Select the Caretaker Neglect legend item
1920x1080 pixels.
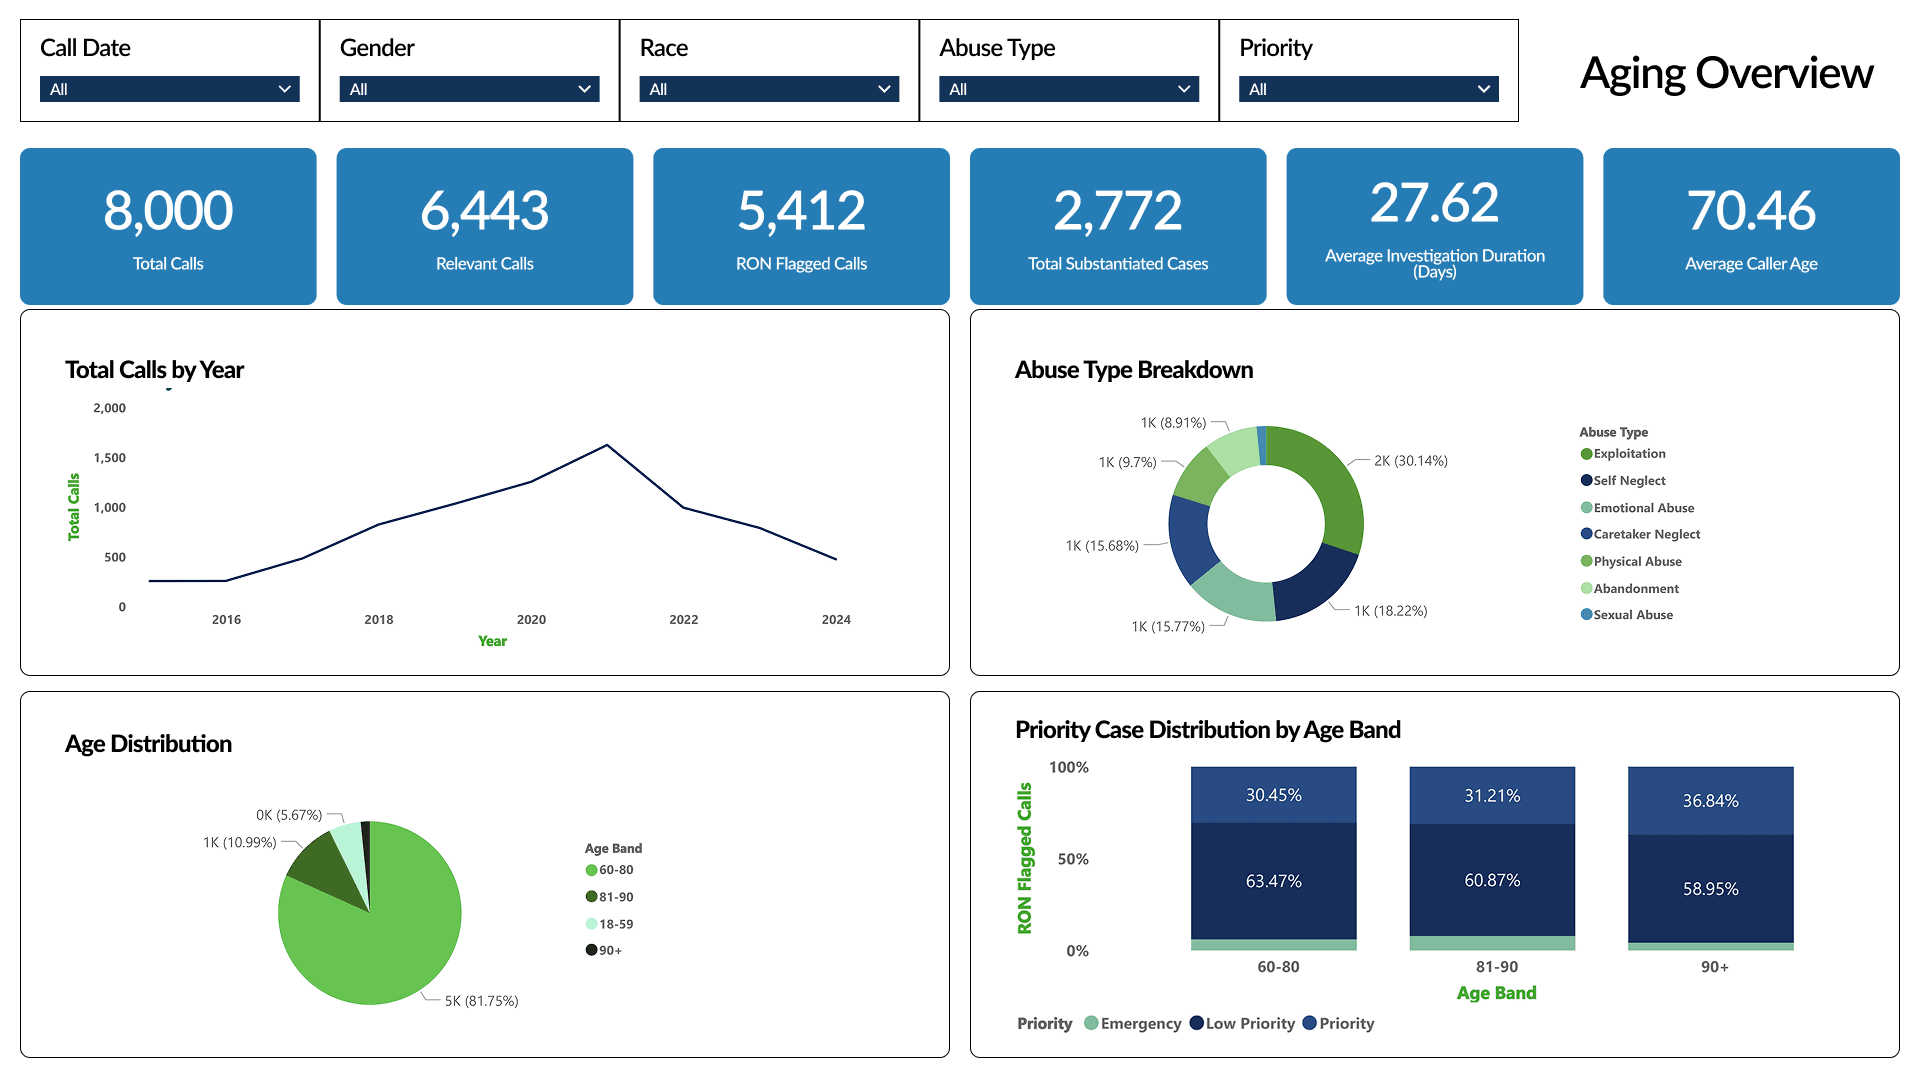[1646, 535]
